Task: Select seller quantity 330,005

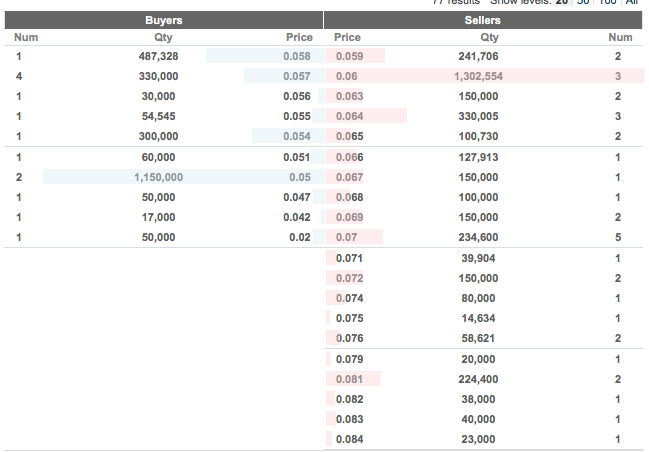Action: 478,116
